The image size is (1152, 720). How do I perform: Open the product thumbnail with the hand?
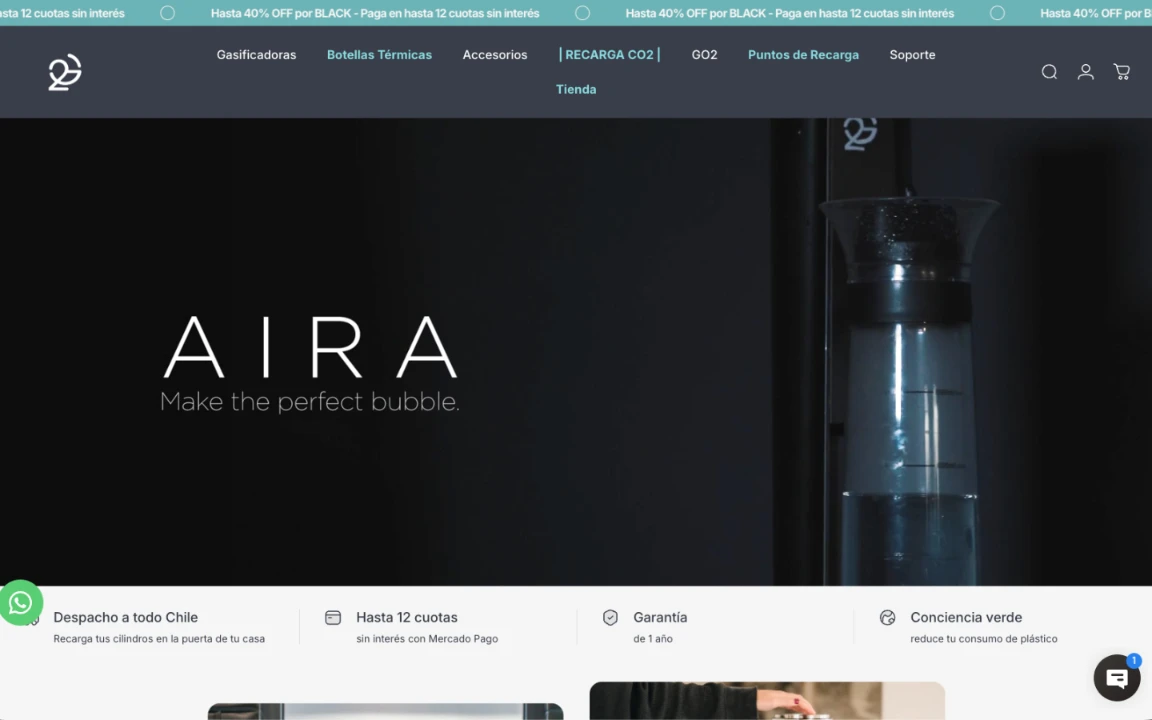click(767, 700)
